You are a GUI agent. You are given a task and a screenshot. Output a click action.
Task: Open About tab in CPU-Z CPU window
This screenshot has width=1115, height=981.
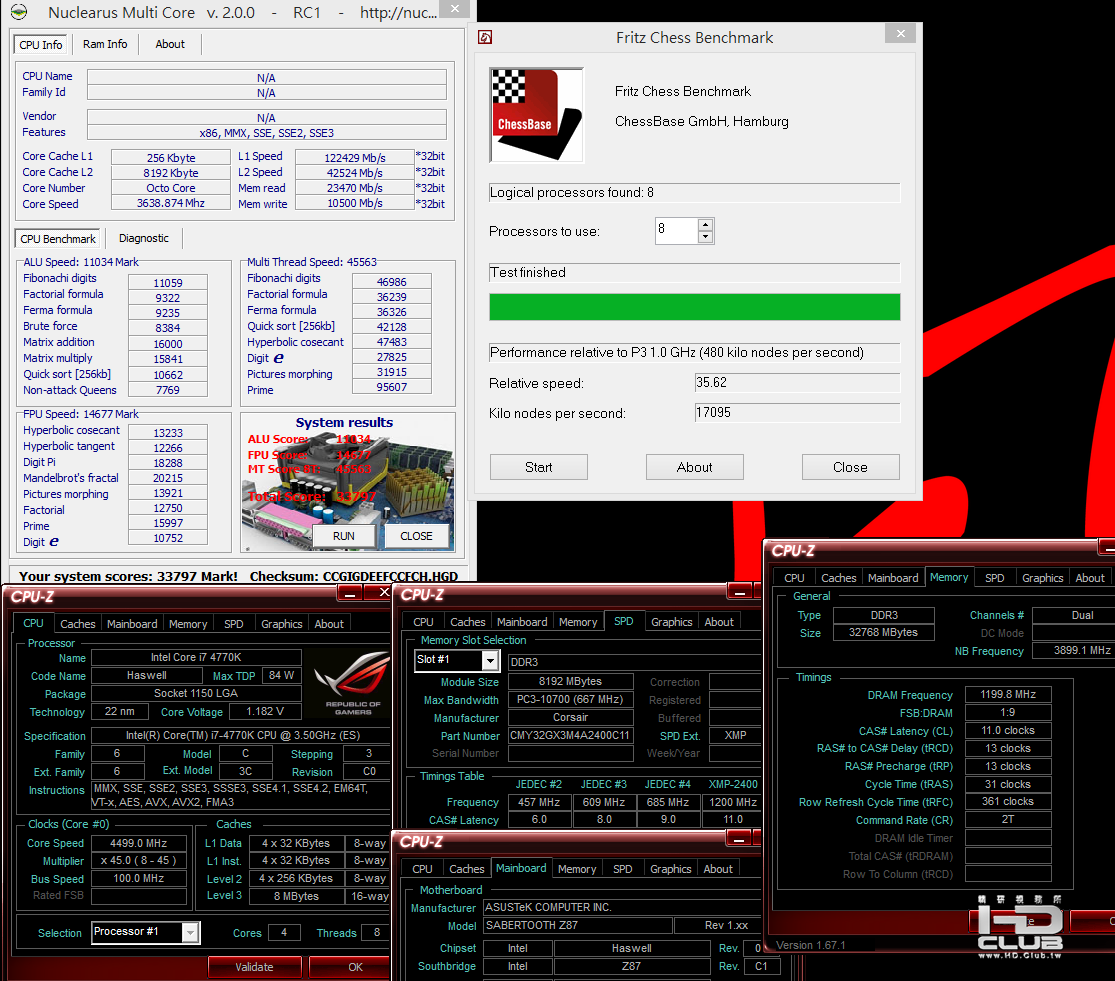(x=329, y=623)
